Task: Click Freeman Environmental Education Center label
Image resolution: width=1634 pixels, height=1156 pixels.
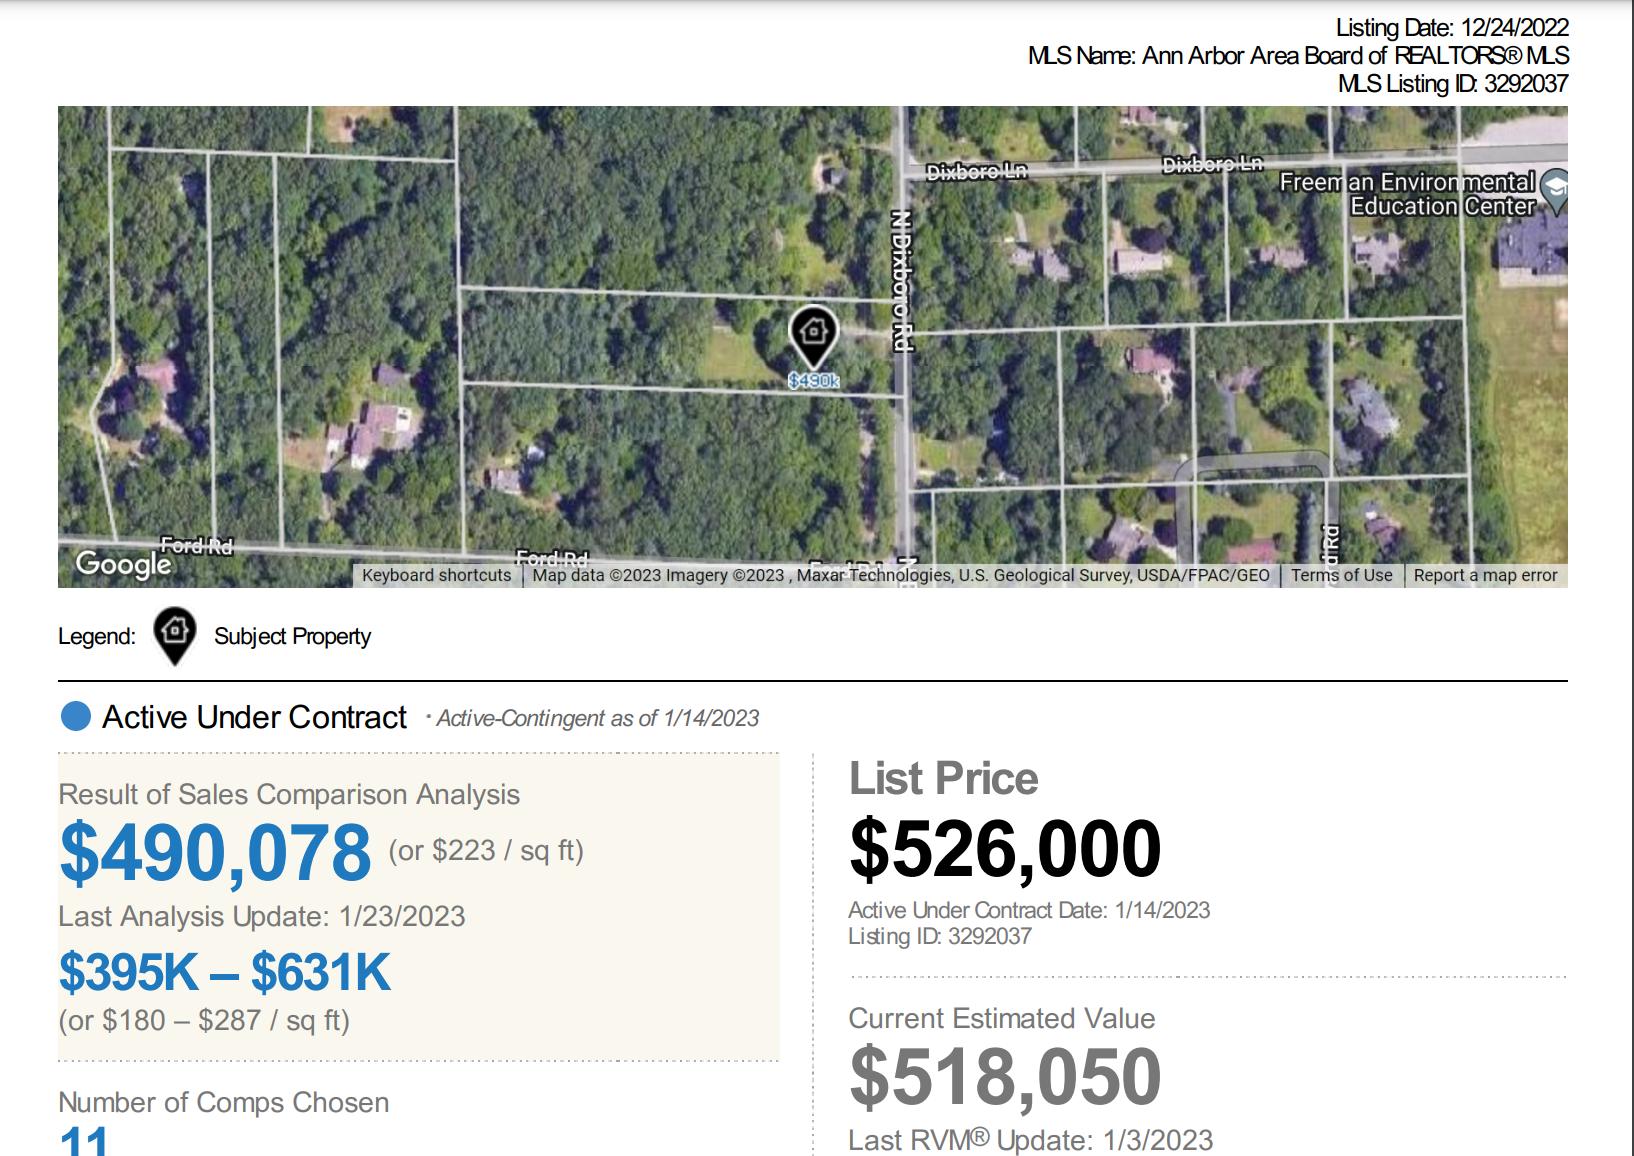Action: point(1407,194)
